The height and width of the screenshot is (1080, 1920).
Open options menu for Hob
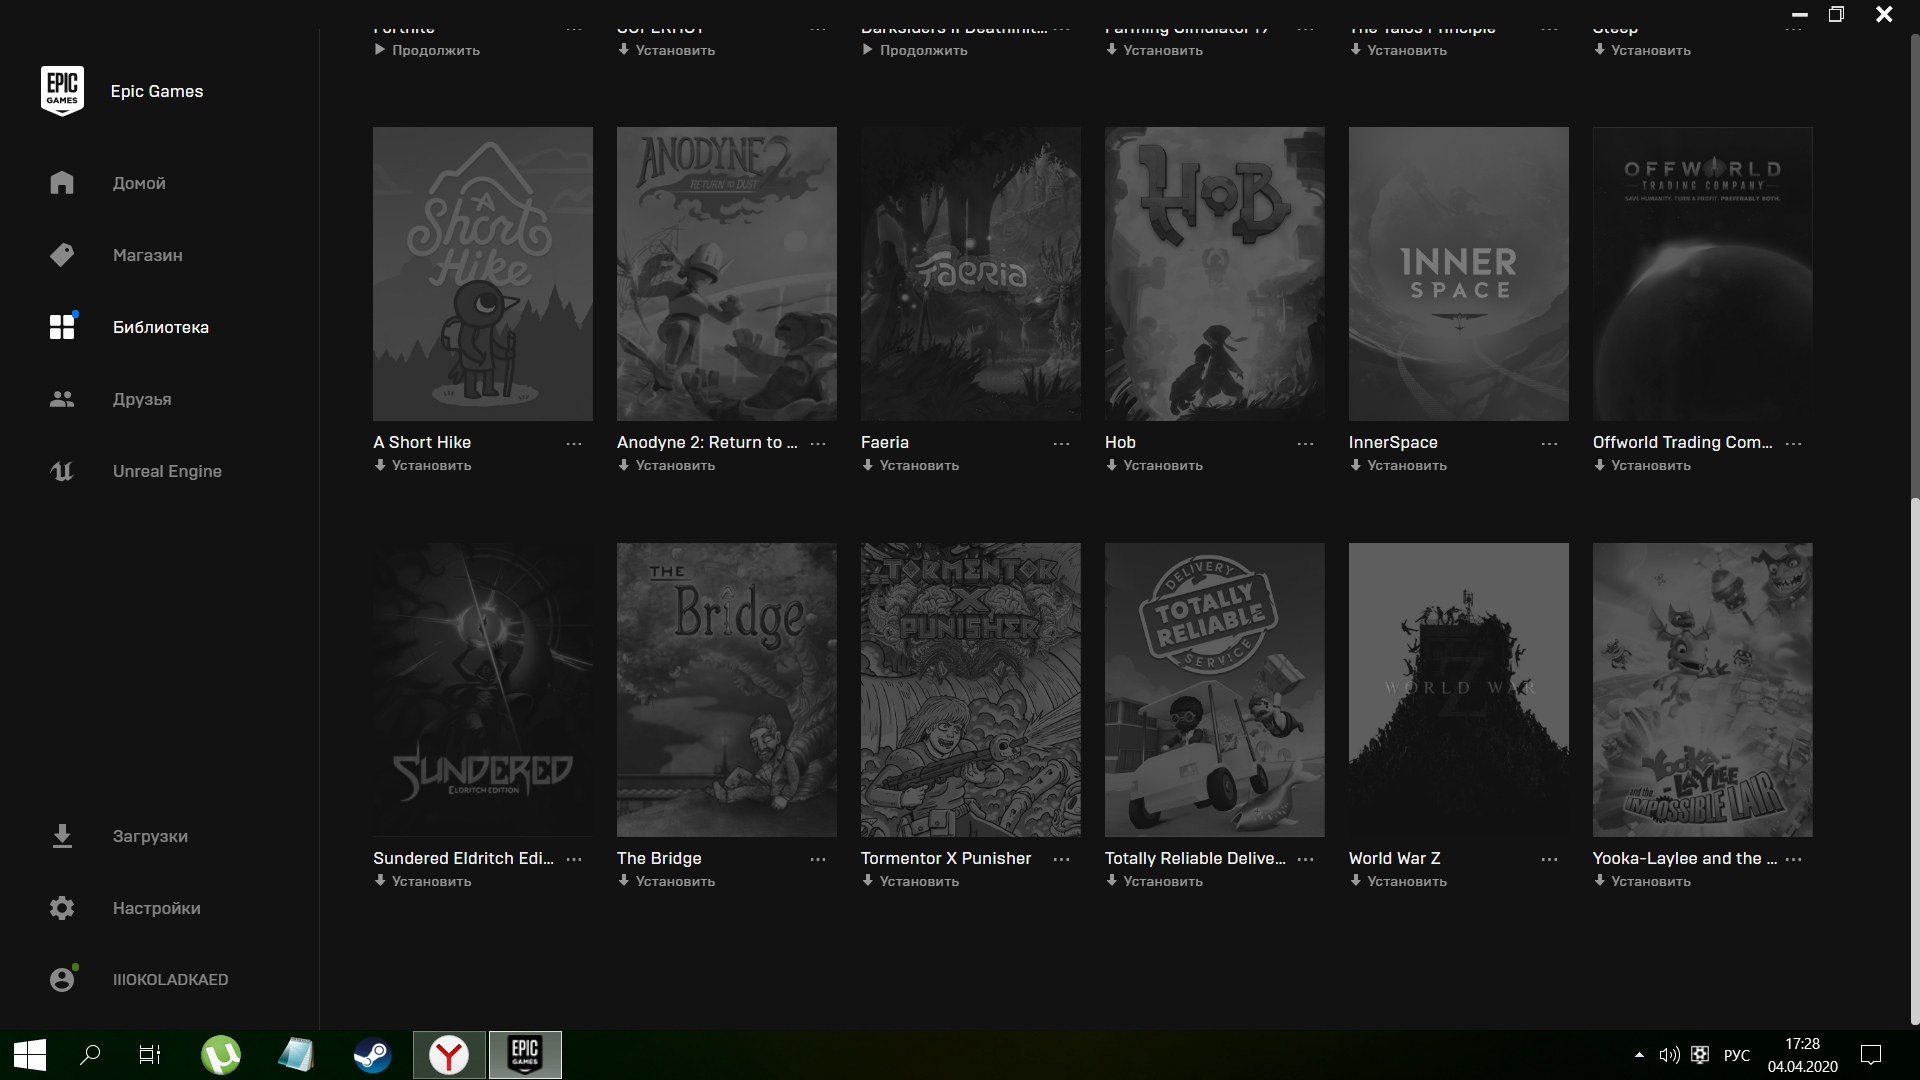(x=1306, y=444)
